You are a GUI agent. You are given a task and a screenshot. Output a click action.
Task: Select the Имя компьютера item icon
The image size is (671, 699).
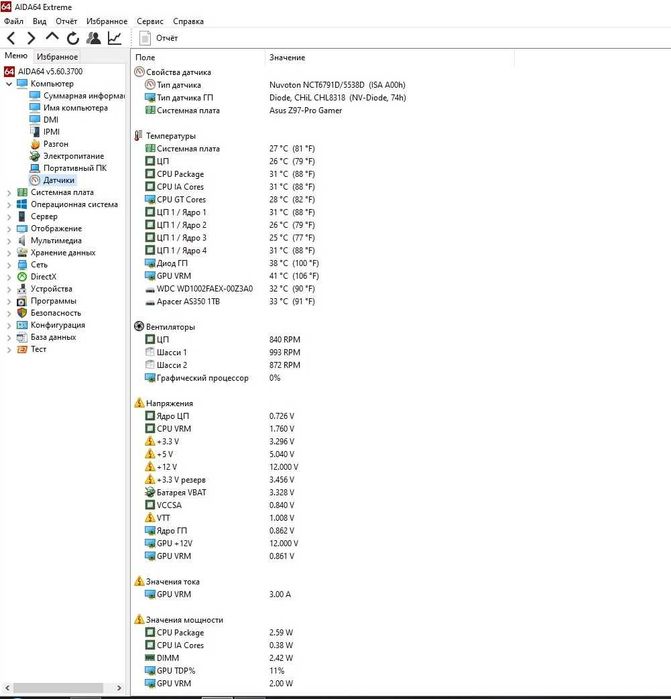click(x=35, y=107)
